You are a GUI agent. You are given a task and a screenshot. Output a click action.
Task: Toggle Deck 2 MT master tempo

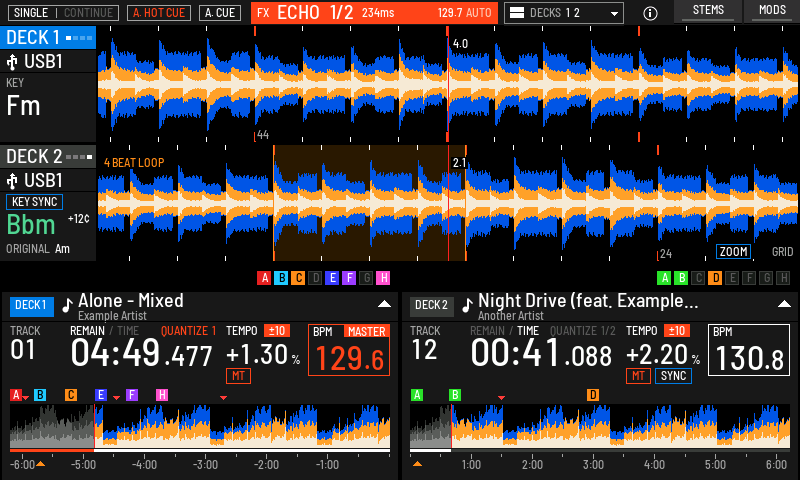pyautogui.click(x=638, y=376)
